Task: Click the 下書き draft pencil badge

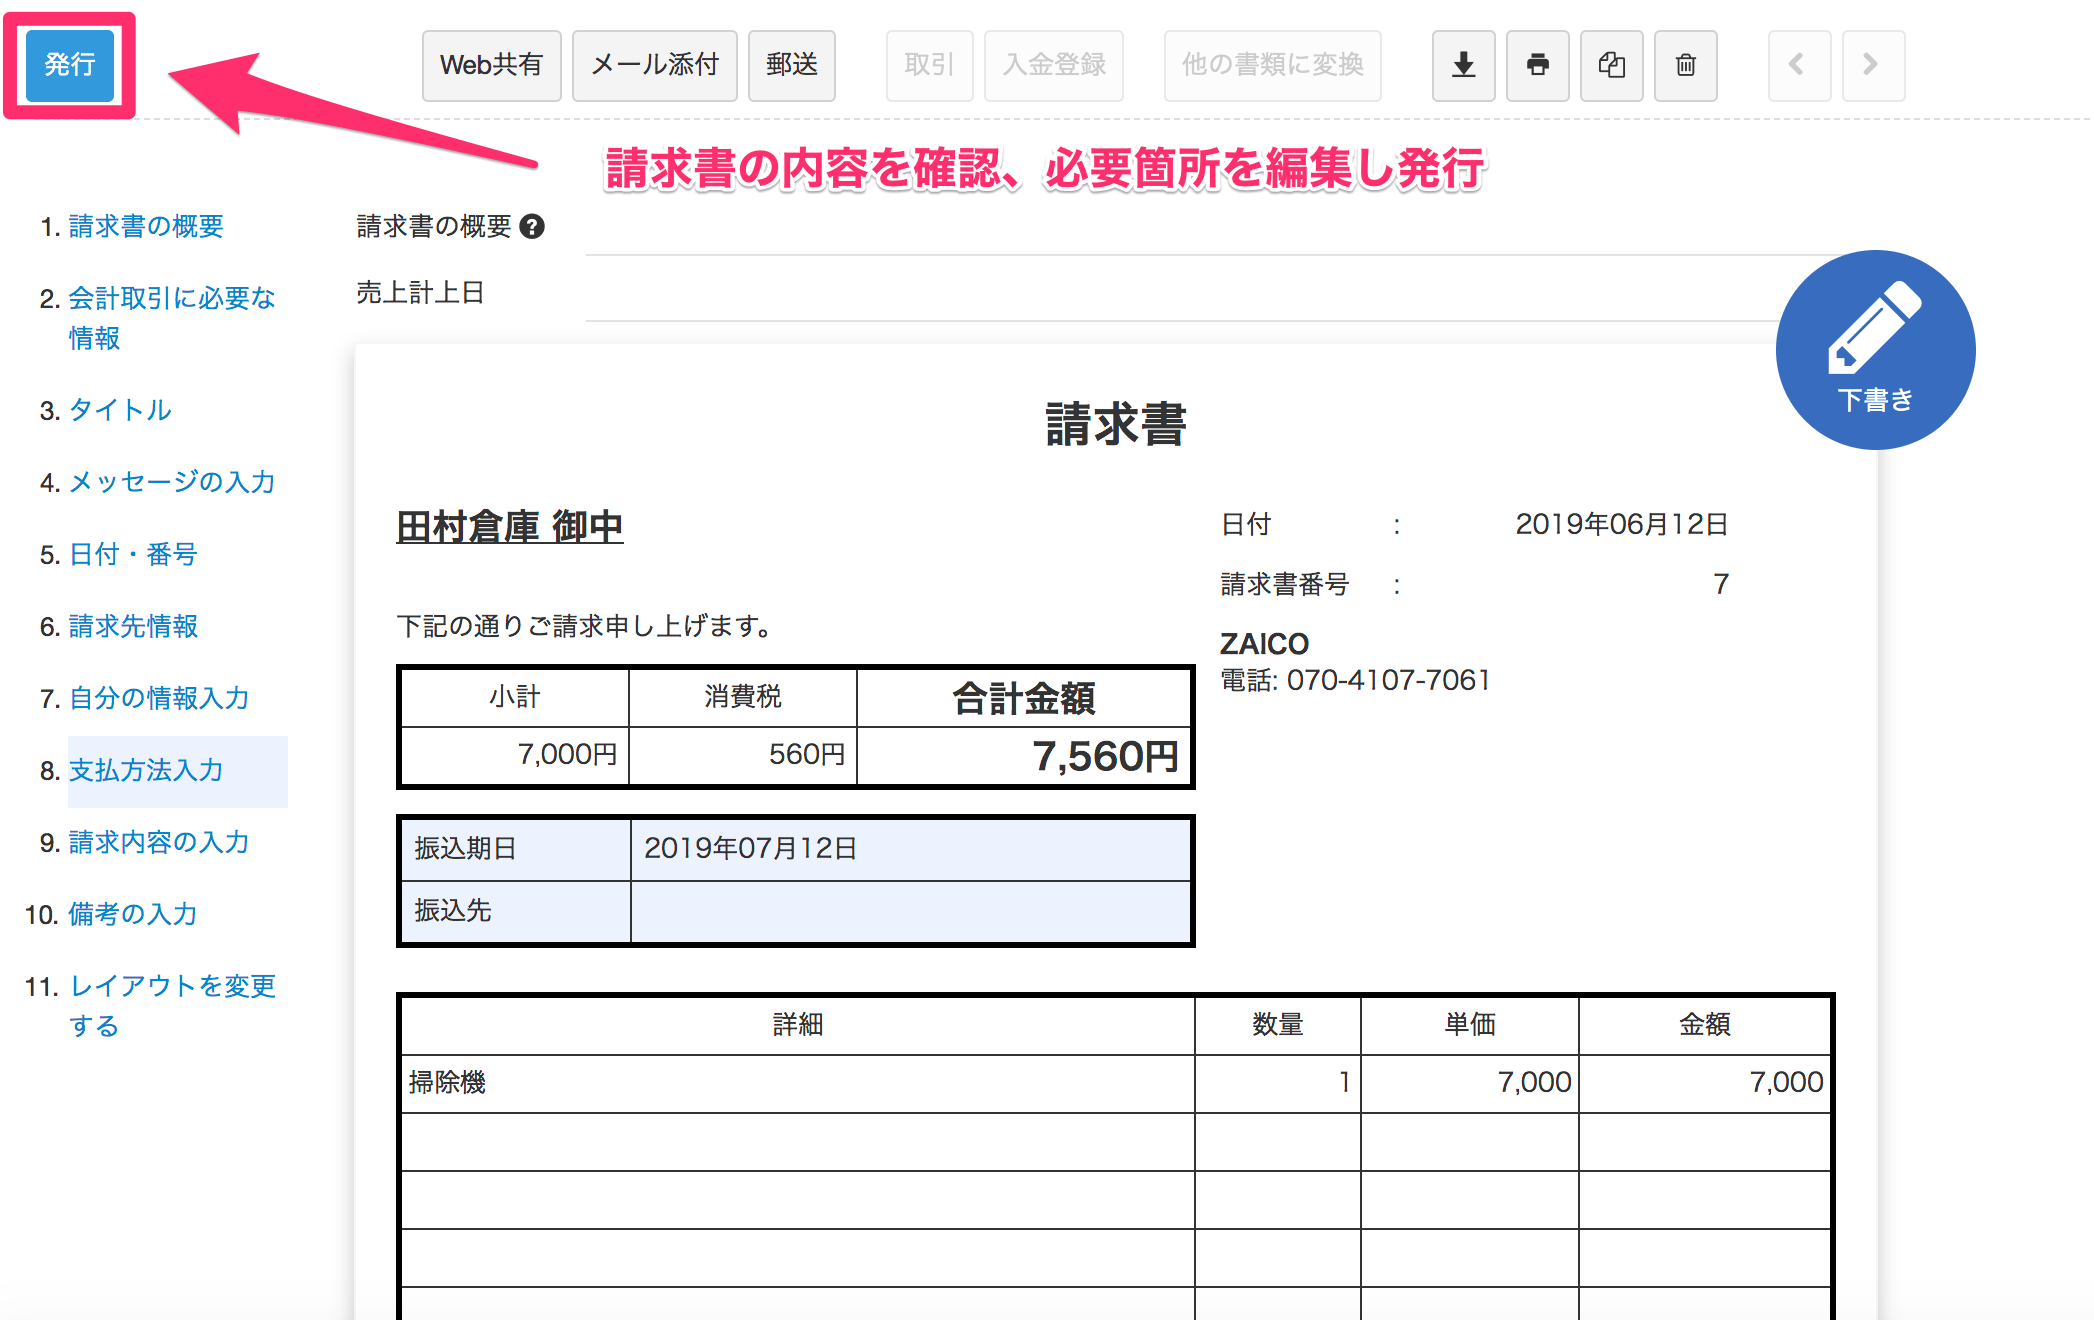Action: click(1875, 349)
